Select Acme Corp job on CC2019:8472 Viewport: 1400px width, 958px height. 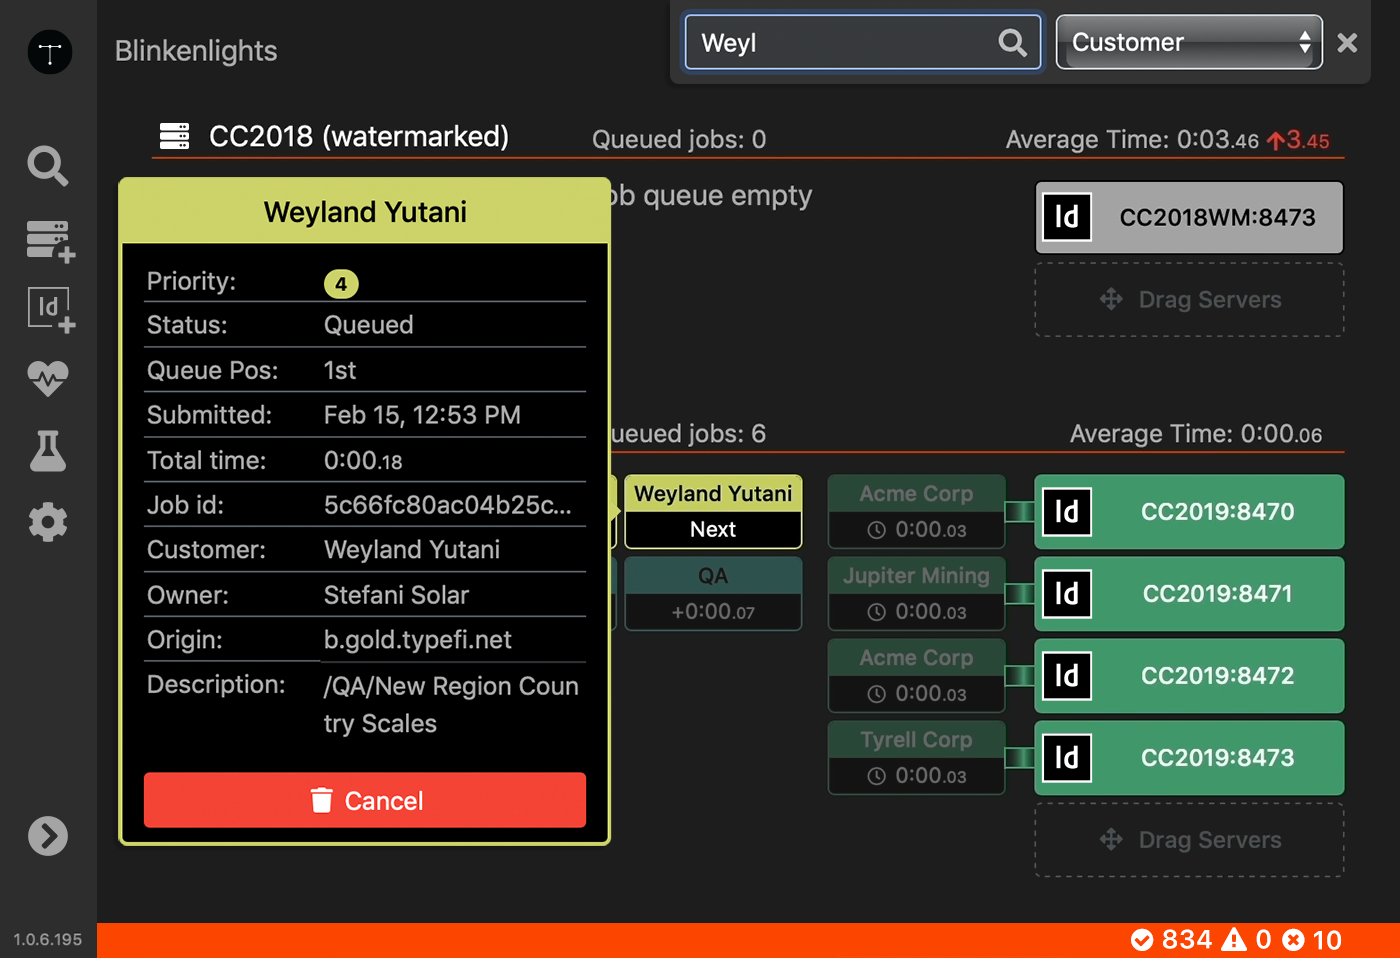[x=916, y=675]
